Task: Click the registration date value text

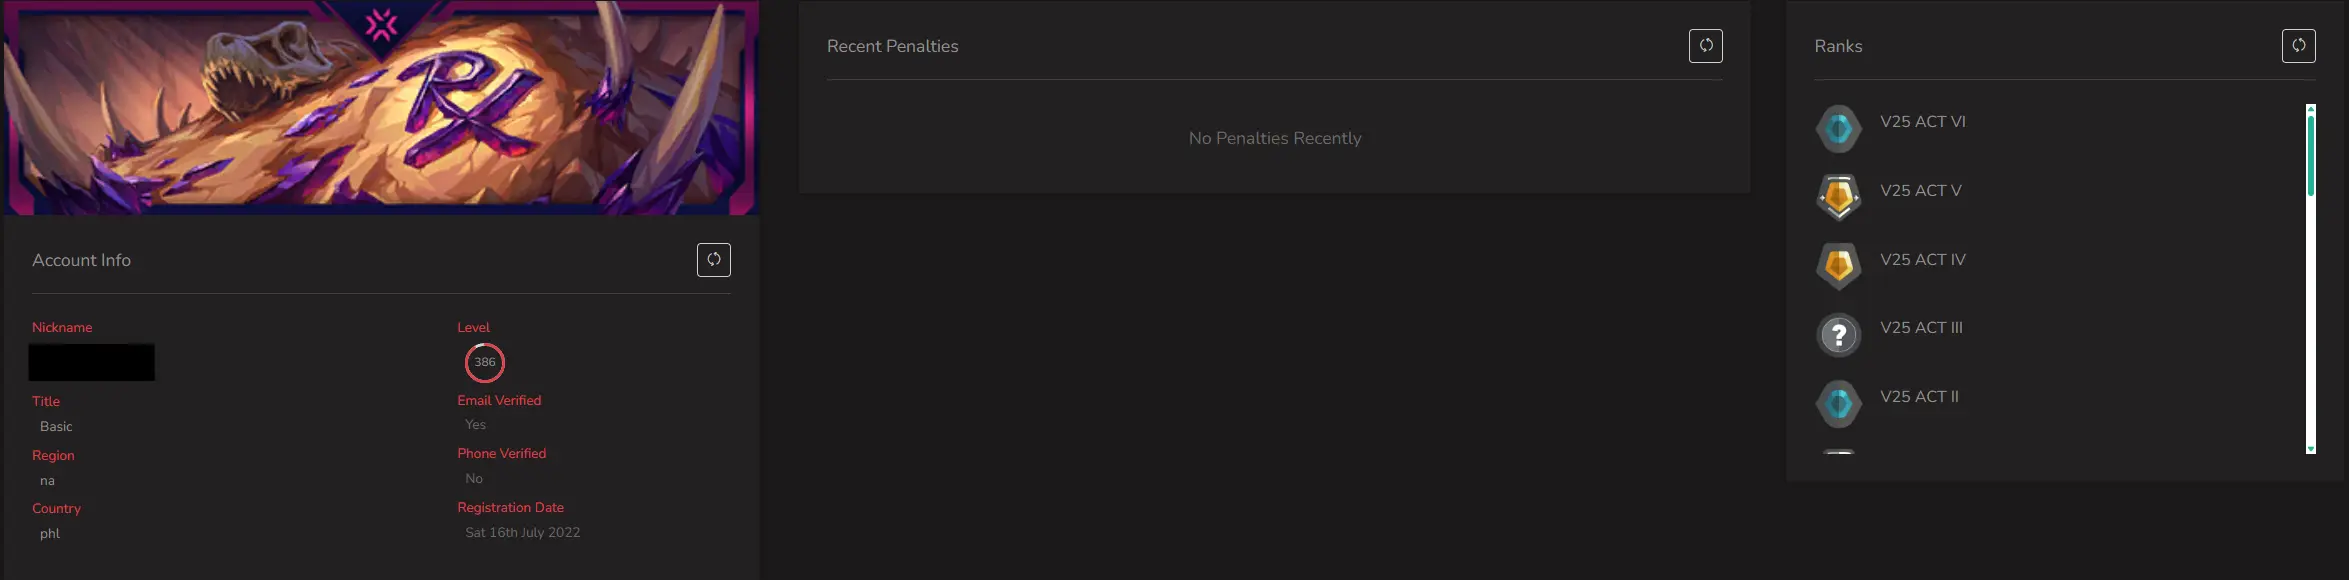Action: point(522,533)
